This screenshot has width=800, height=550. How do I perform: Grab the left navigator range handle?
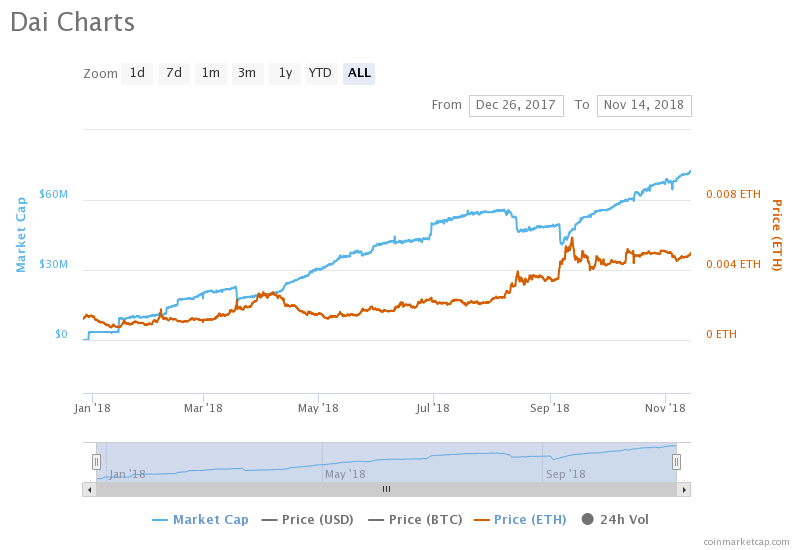click(x=96, y=462)
